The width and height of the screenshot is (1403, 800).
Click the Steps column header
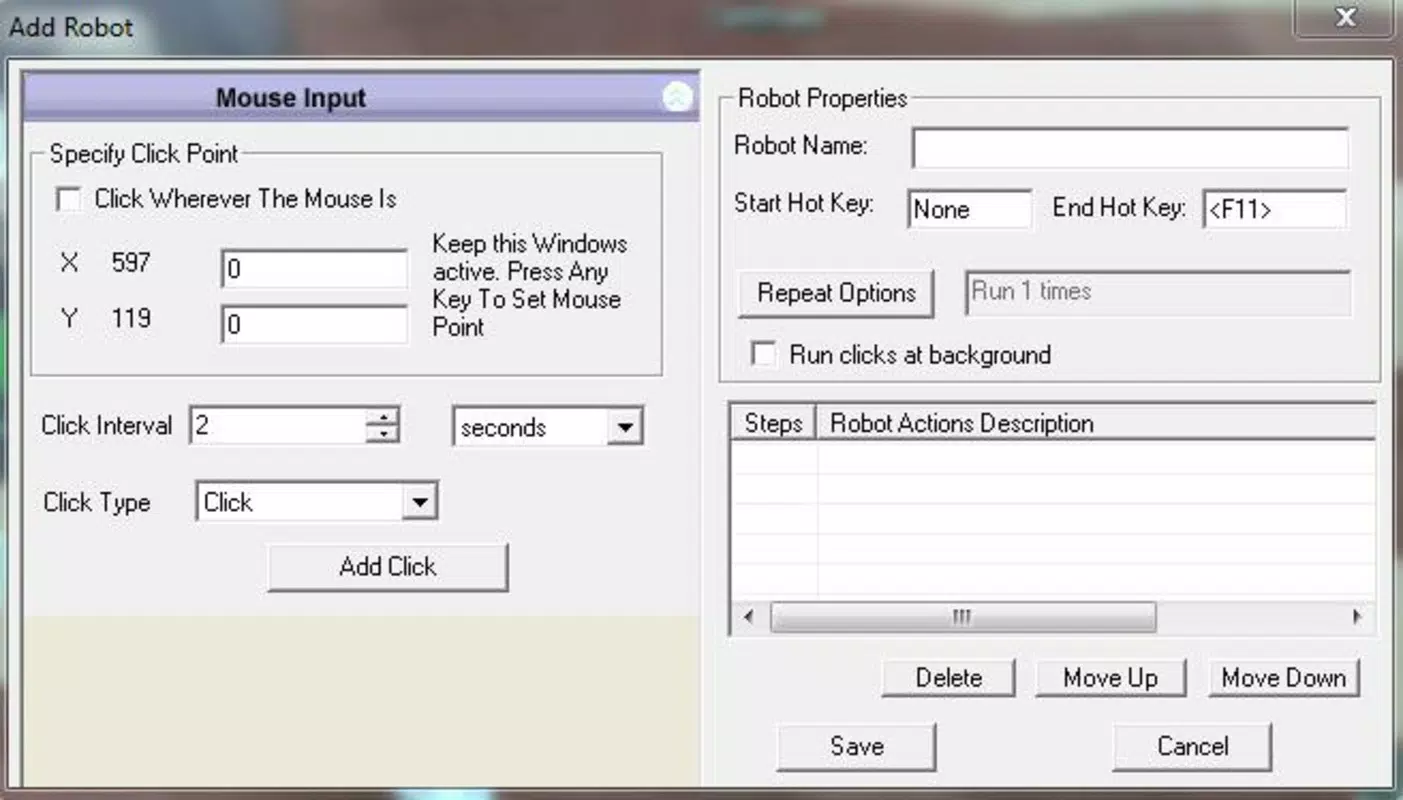[773, 423]
